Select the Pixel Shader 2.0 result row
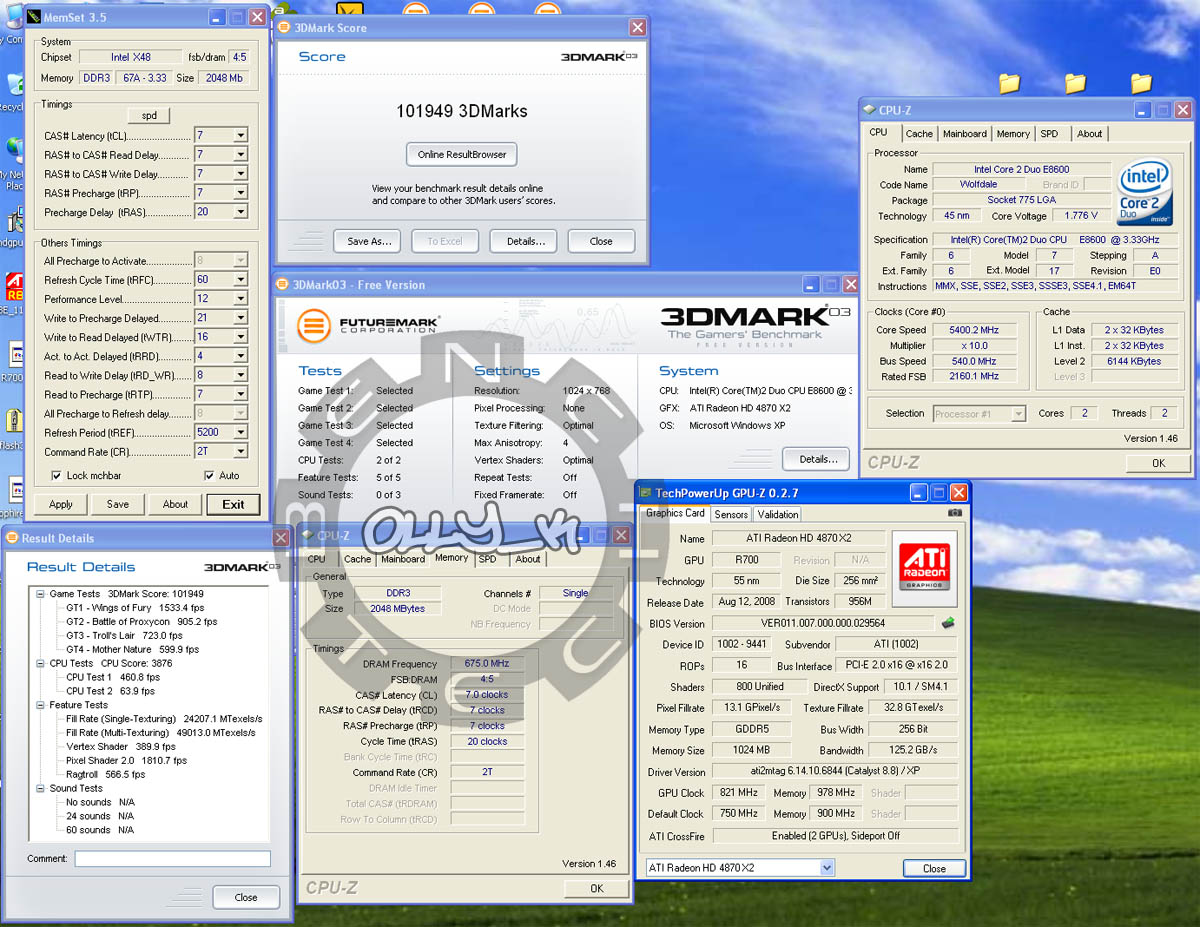Screen dimensions: 1200x927 [x=126, y=760]
